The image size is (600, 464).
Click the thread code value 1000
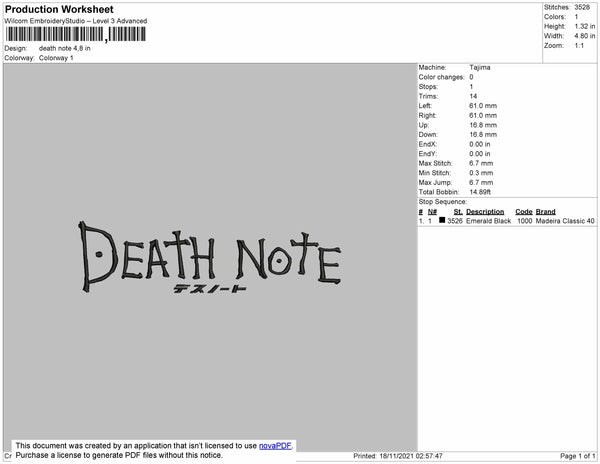coord(524,221)
